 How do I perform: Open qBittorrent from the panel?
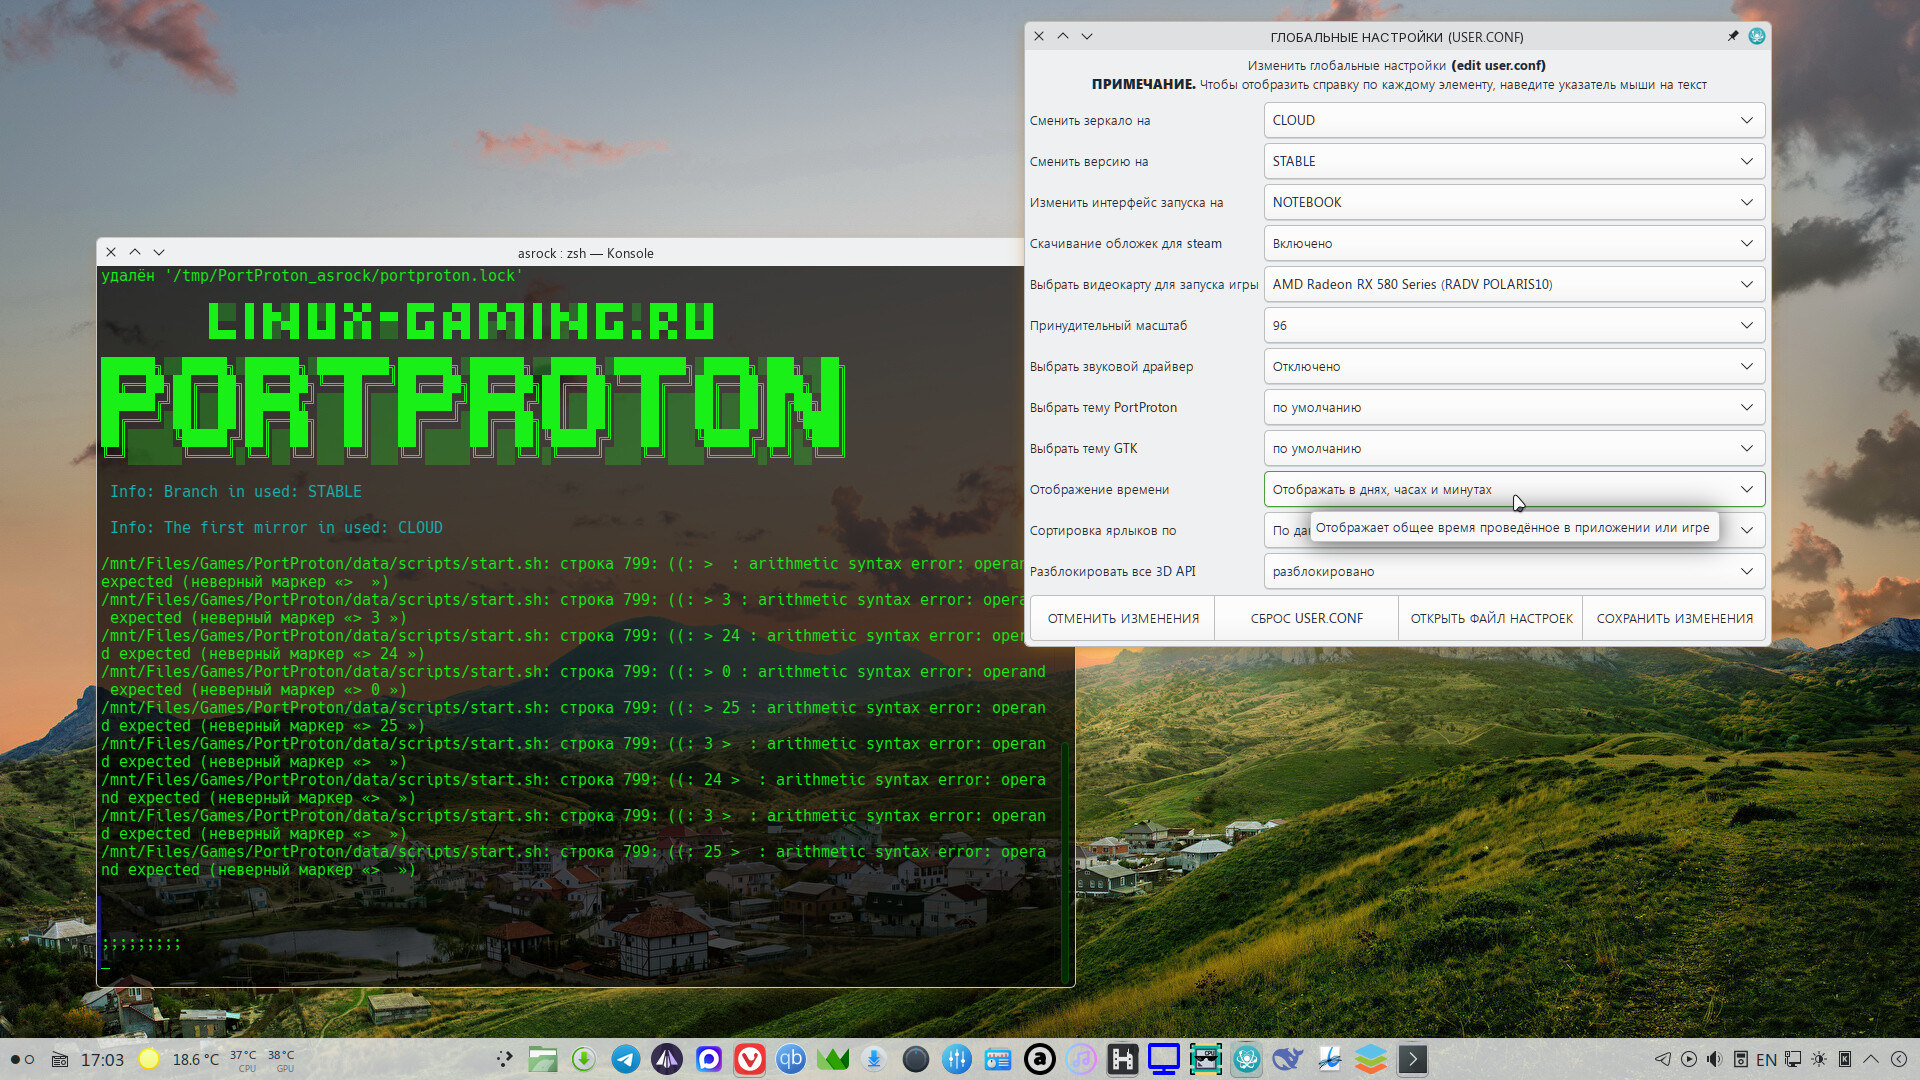[x=791, y=1059]
